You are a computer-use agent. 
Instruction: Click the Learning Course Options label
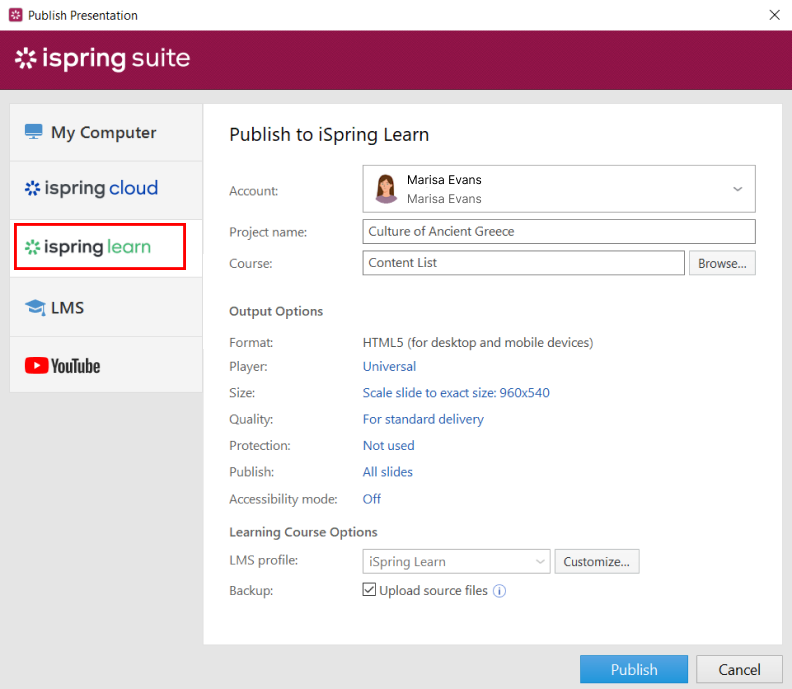303,532
